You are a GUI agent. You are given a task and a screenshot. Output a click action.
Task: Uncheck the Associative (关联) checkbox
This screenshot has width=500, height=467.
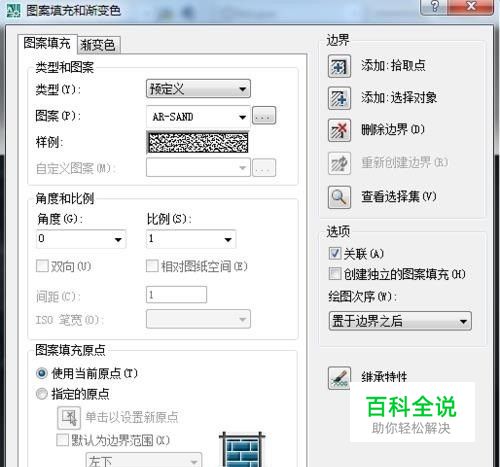(334, 254)
